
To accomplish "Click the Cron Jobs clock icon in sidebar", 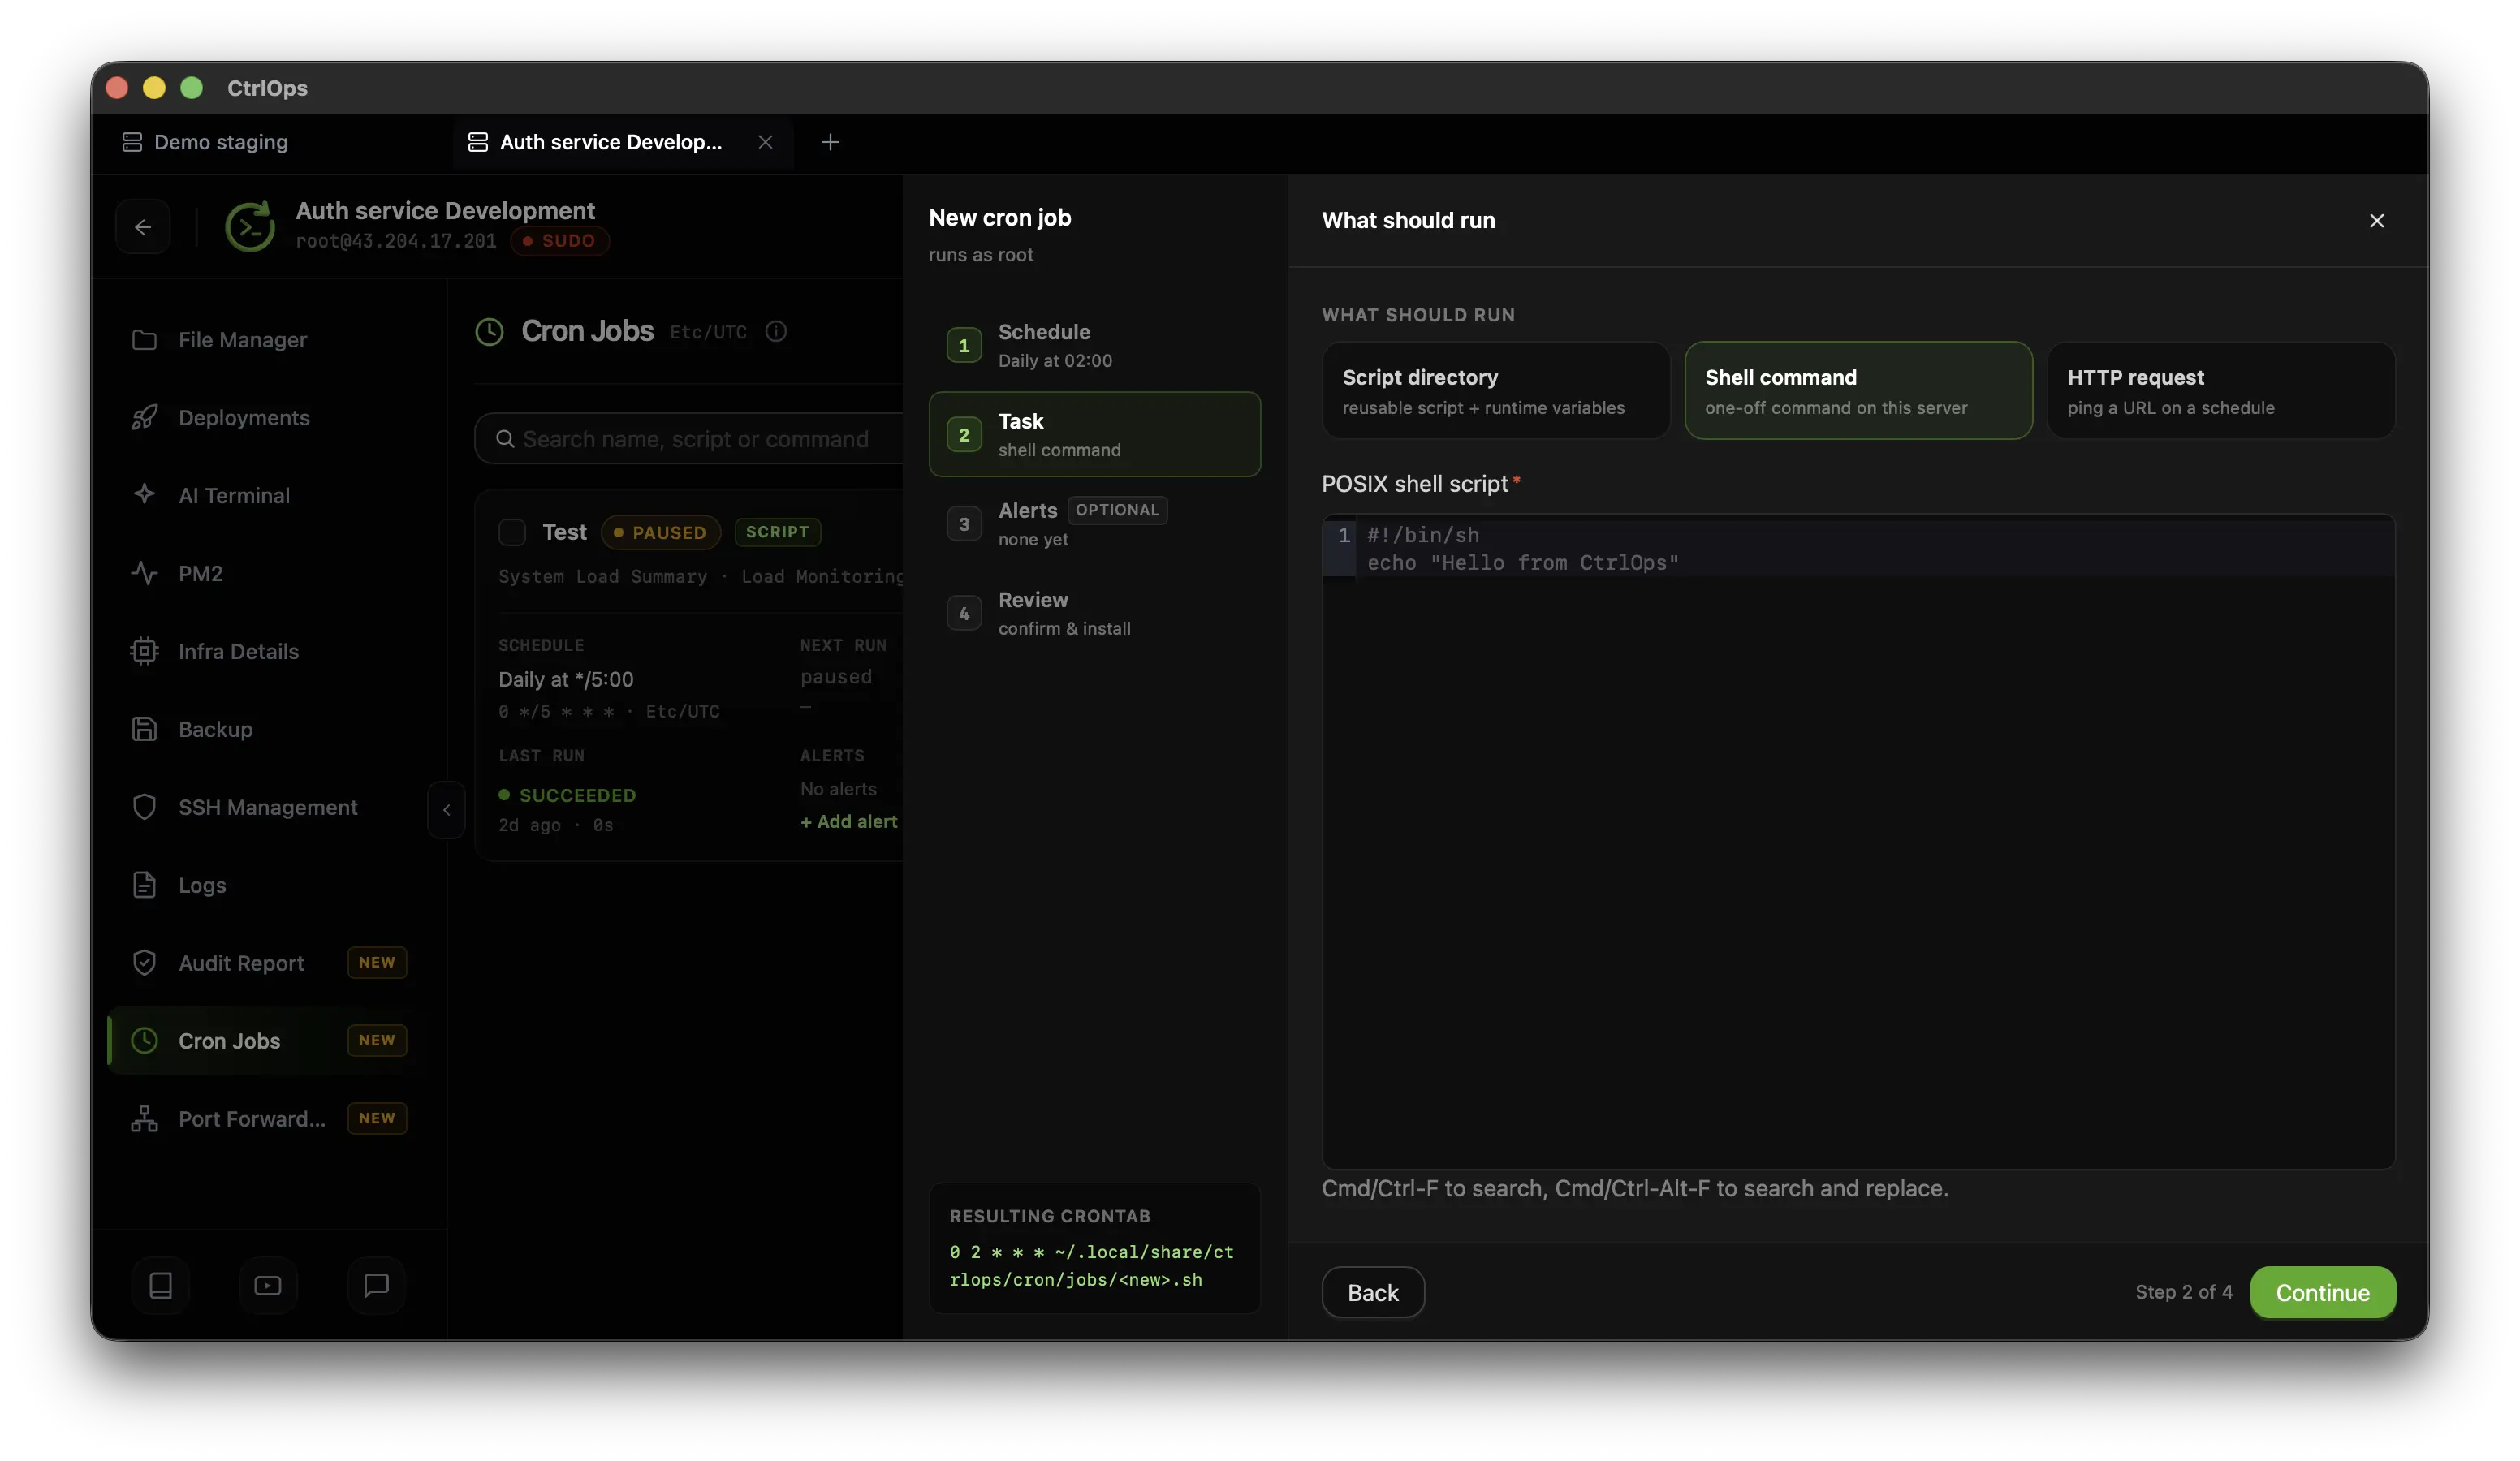I will click(x=144, y=1041).
